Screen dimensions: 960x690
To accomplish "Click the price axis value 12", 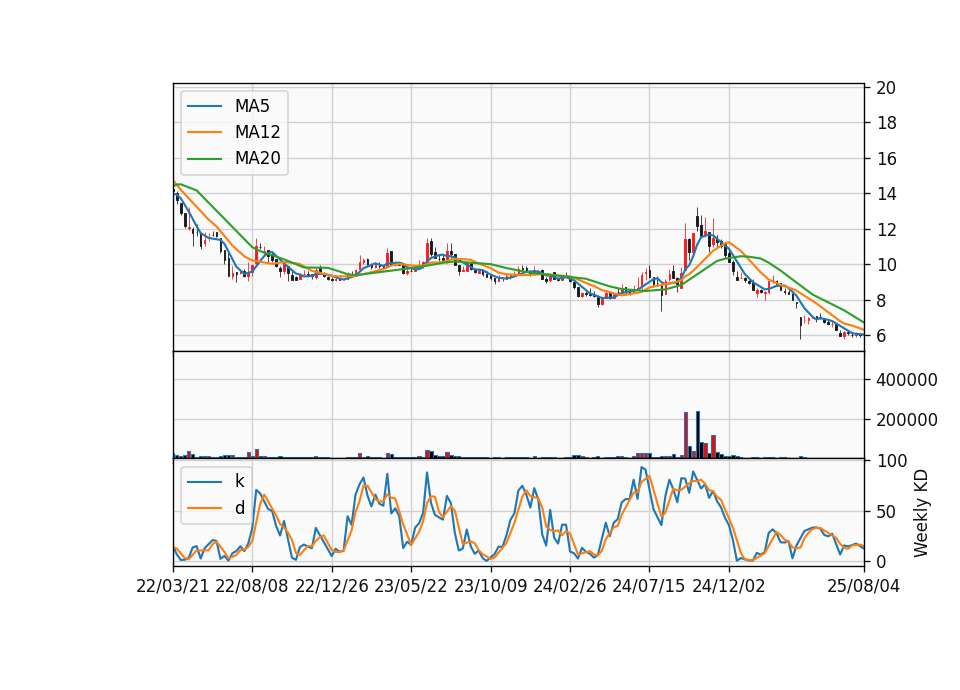I will point(886,230).
